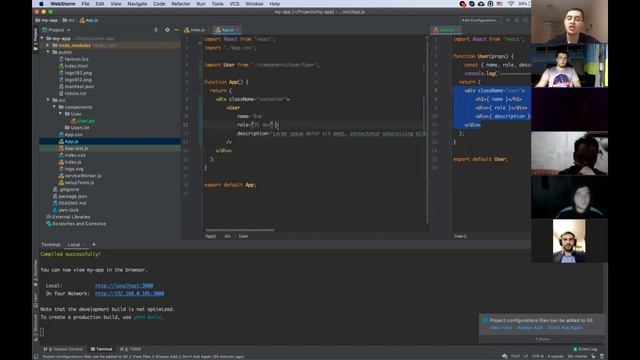Click the Add Configuration button
The image size is (640, 360).
[x=480, y=20]
